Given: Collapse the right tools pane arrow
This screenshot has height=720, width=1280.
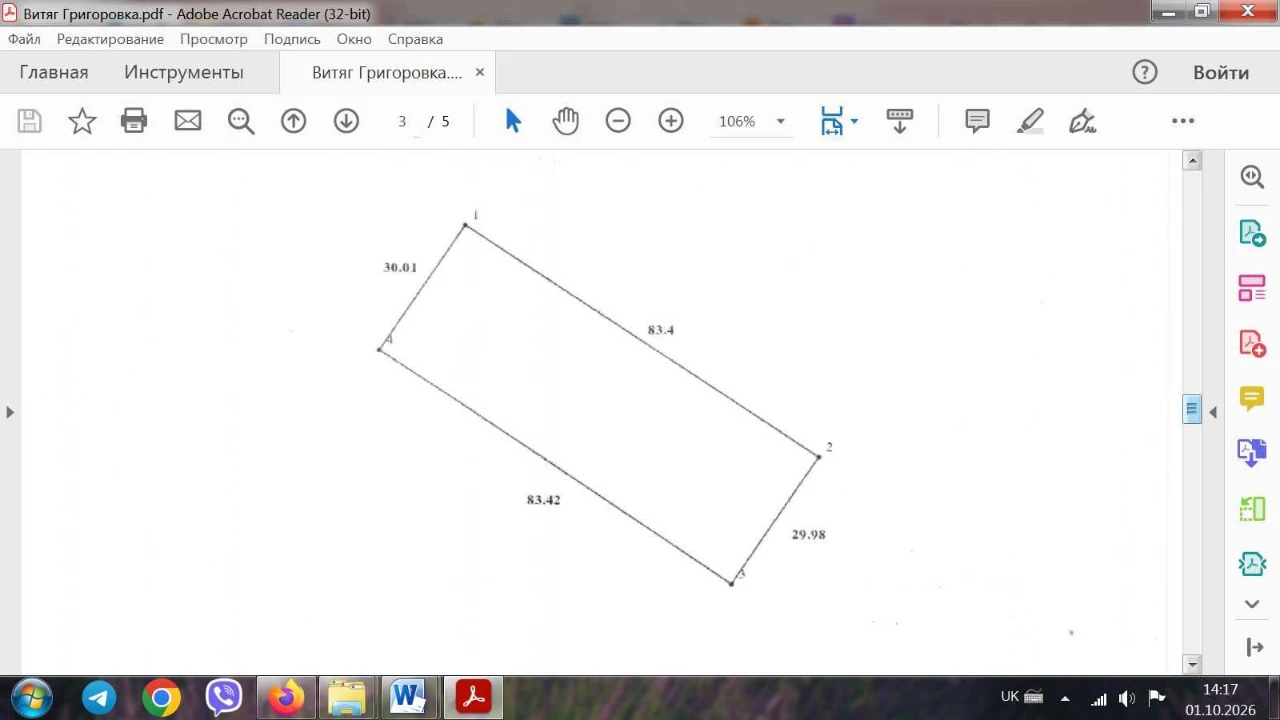Looking at the screenshot, I should click(x=1213, y=412).
